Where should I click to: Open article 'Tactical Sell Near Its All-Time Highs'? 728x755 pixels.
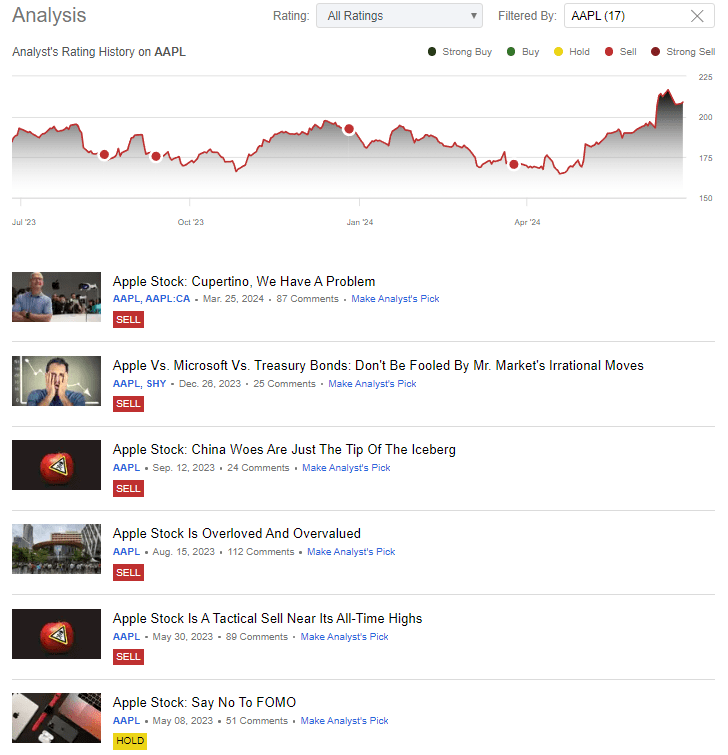pos(267,618)
